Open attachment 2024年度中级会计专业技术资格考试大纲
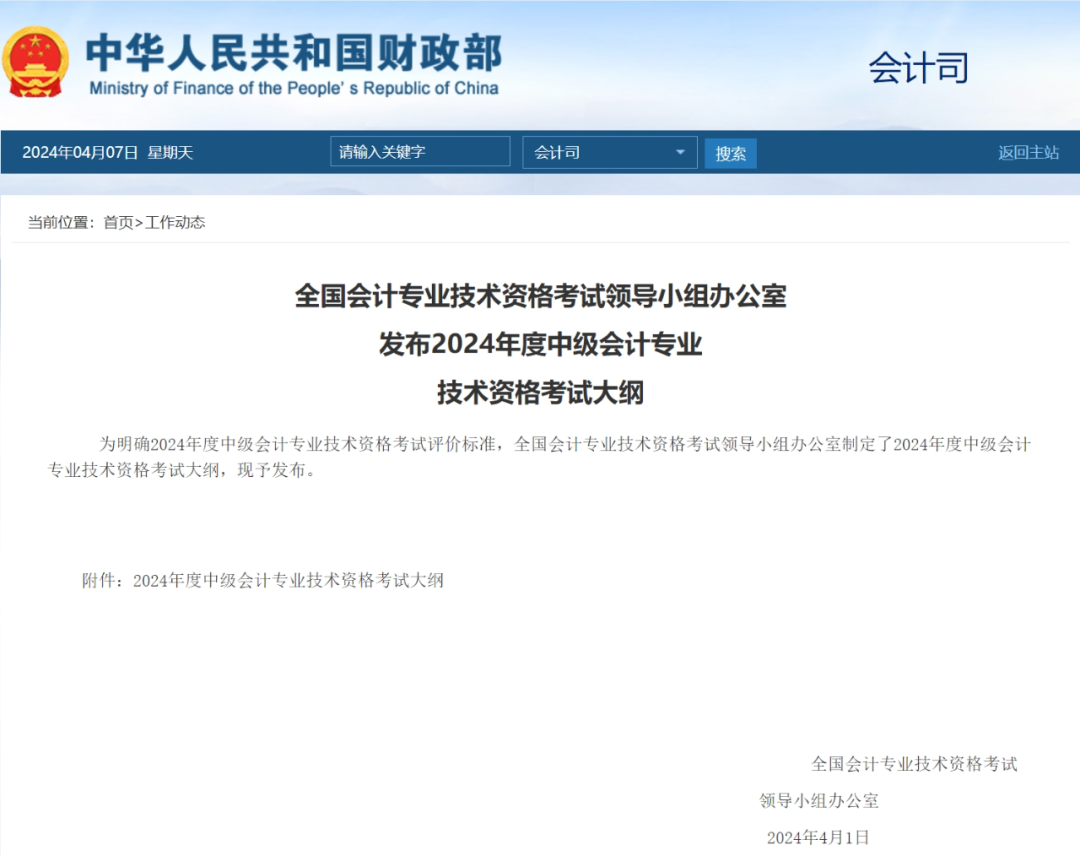This screenshot has width=1080, height=856. point(288,581)
